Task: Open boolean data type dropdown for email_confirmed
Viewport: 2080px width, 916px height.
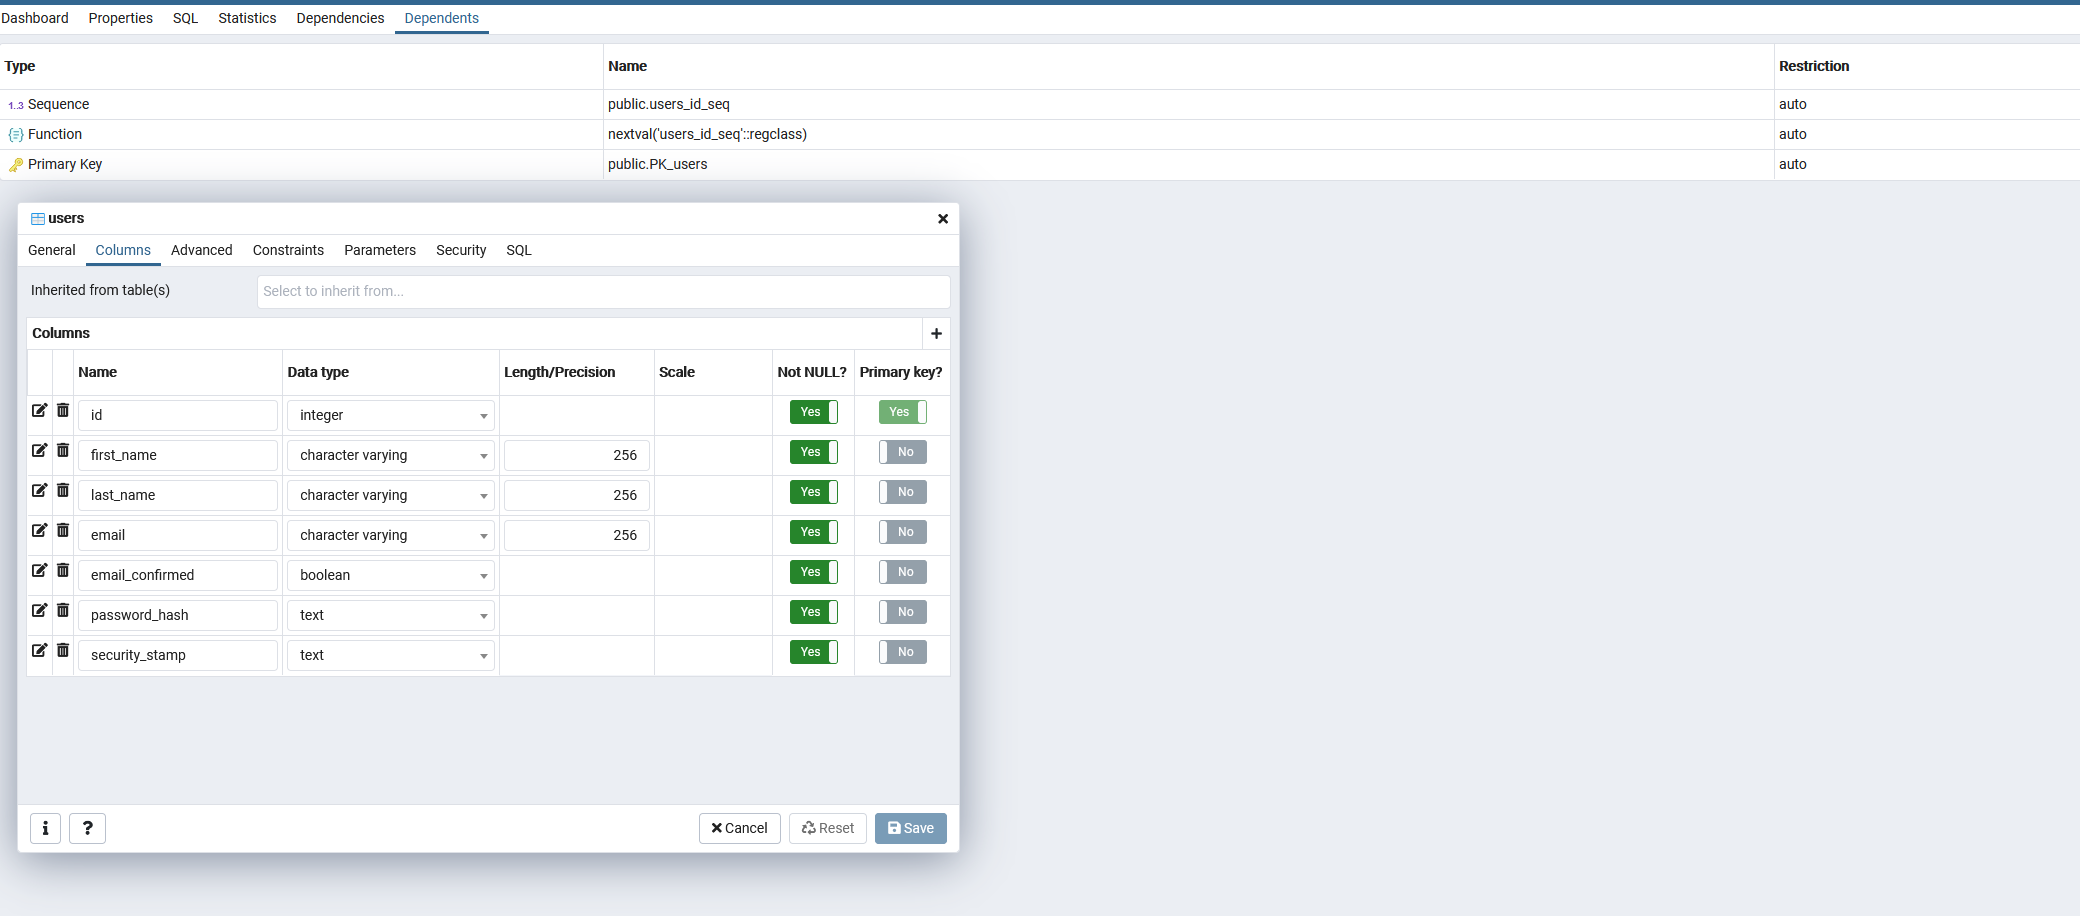Action: (x=391, y=575)
